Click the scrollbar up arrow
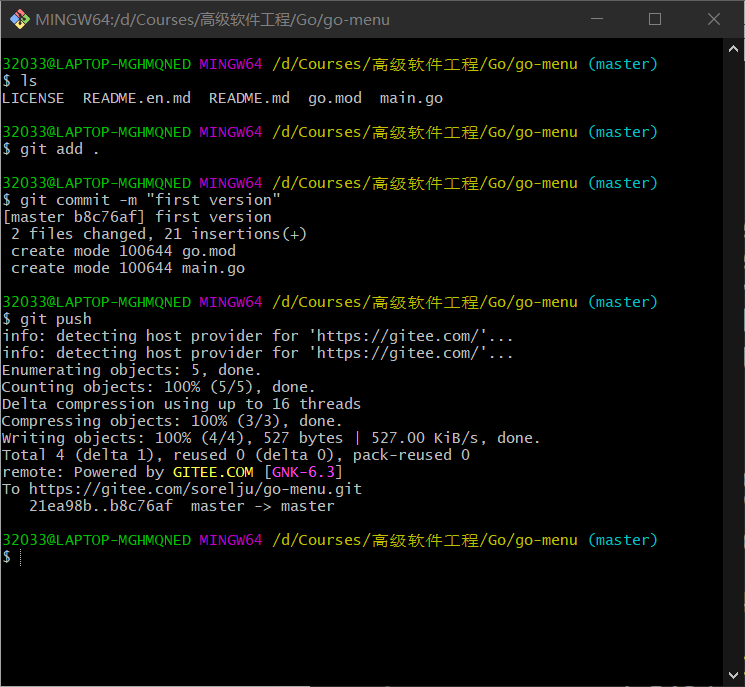745x687 pixels. (734, 48)
